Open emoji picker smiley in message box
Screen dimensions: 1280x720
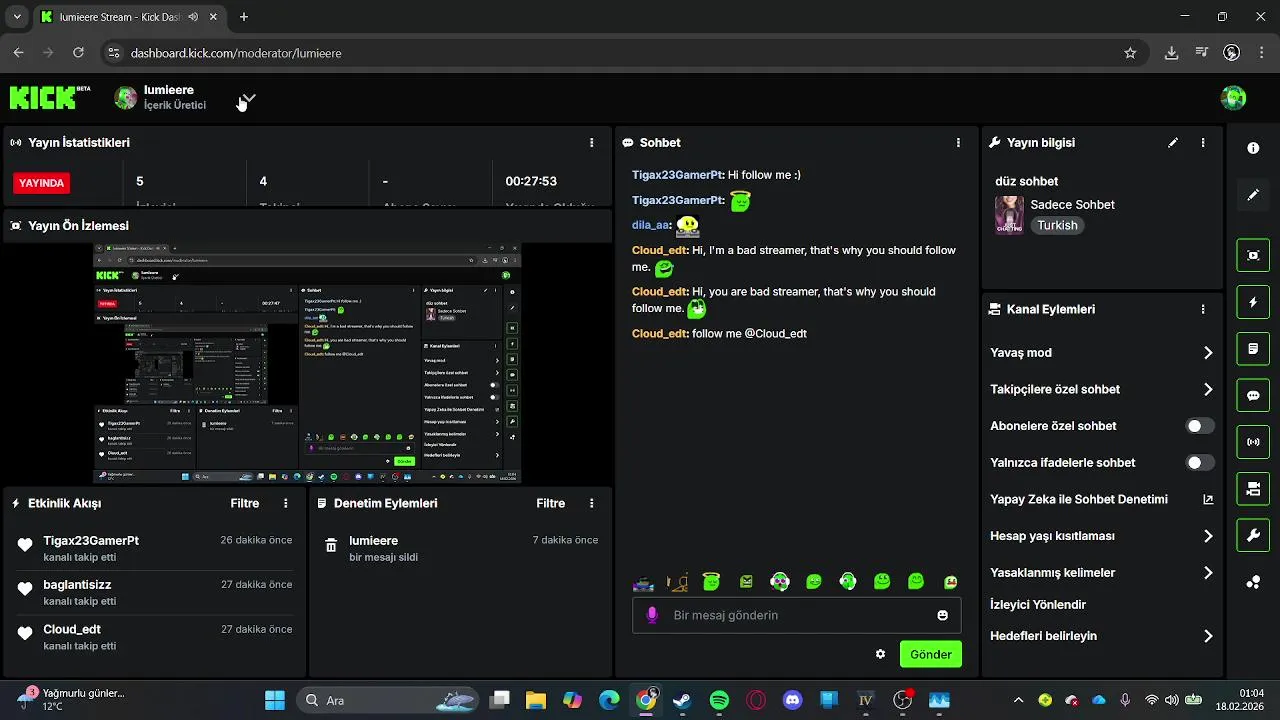942,615
